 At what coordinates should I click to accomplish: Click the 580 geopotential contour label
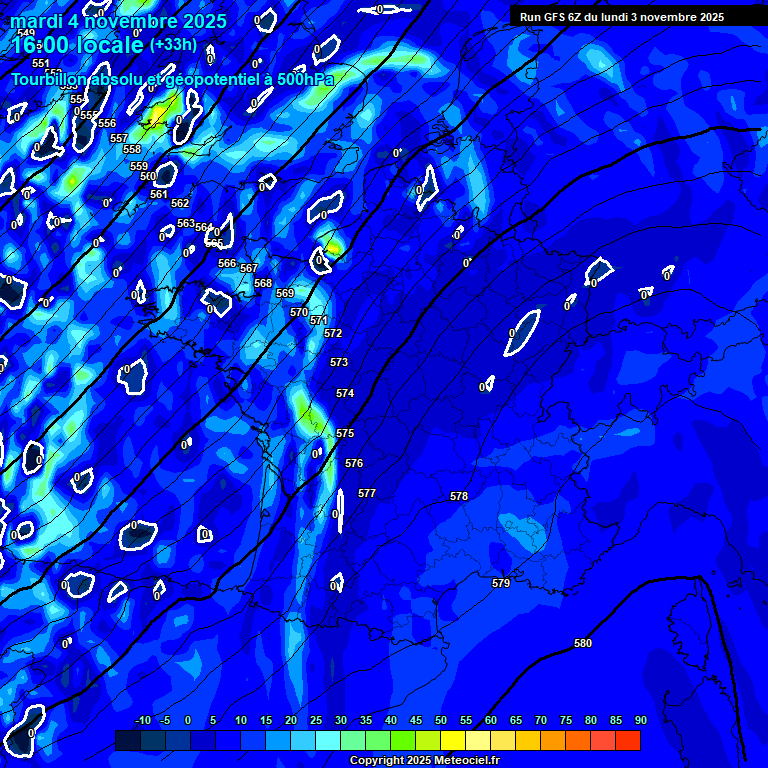pyautogui.click(x=583, y=643)
